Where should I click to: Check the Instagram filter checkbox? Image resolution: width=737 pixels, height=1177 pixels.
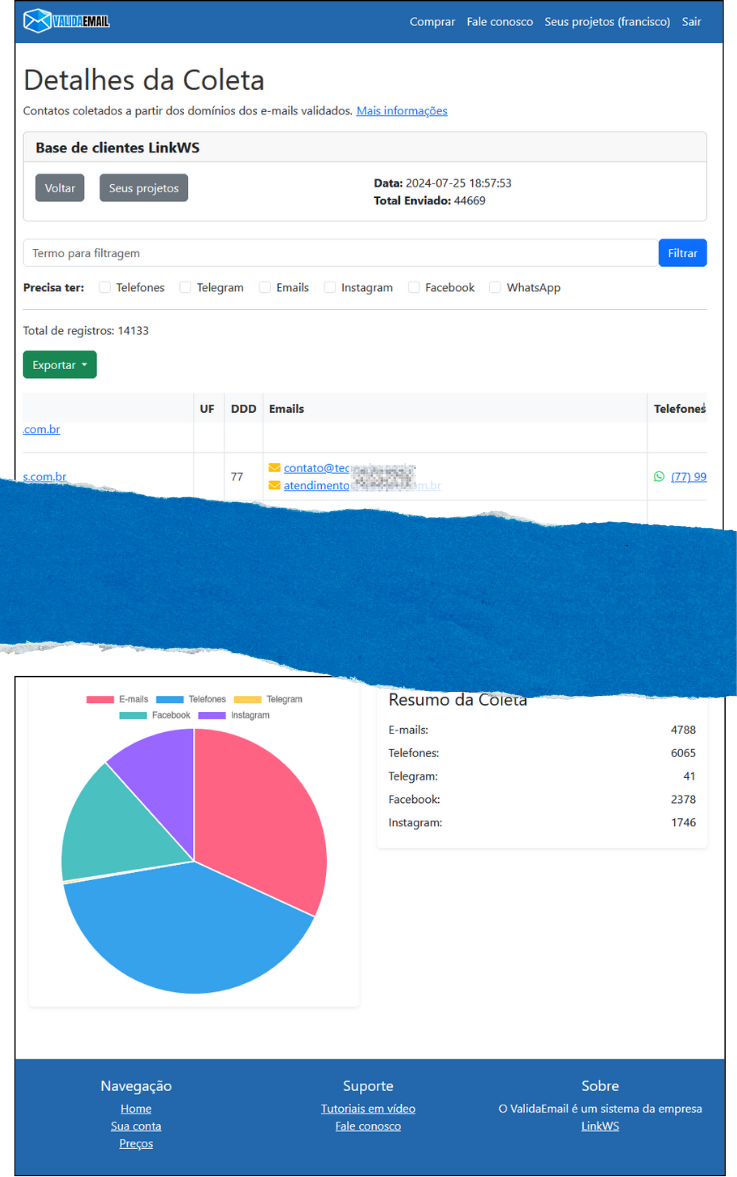330,288
